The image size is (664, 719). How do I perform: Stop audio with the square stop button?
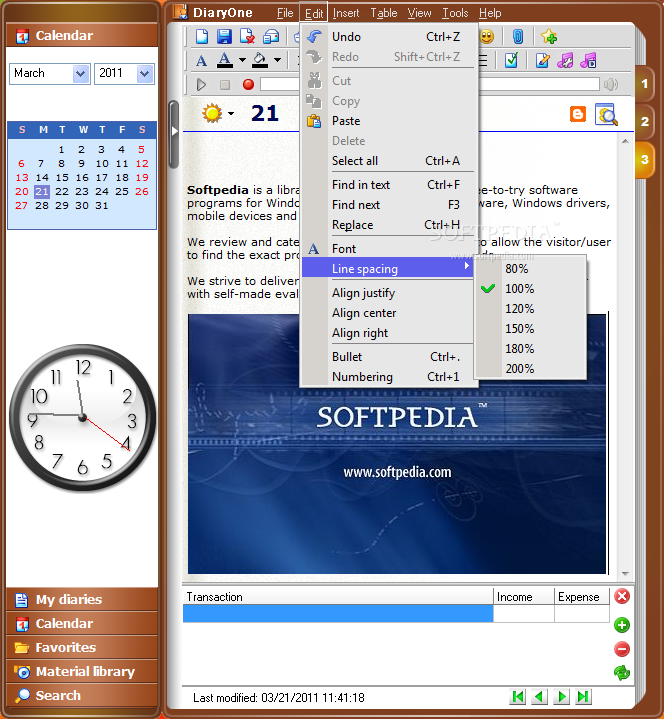click(x=225, y=84)
